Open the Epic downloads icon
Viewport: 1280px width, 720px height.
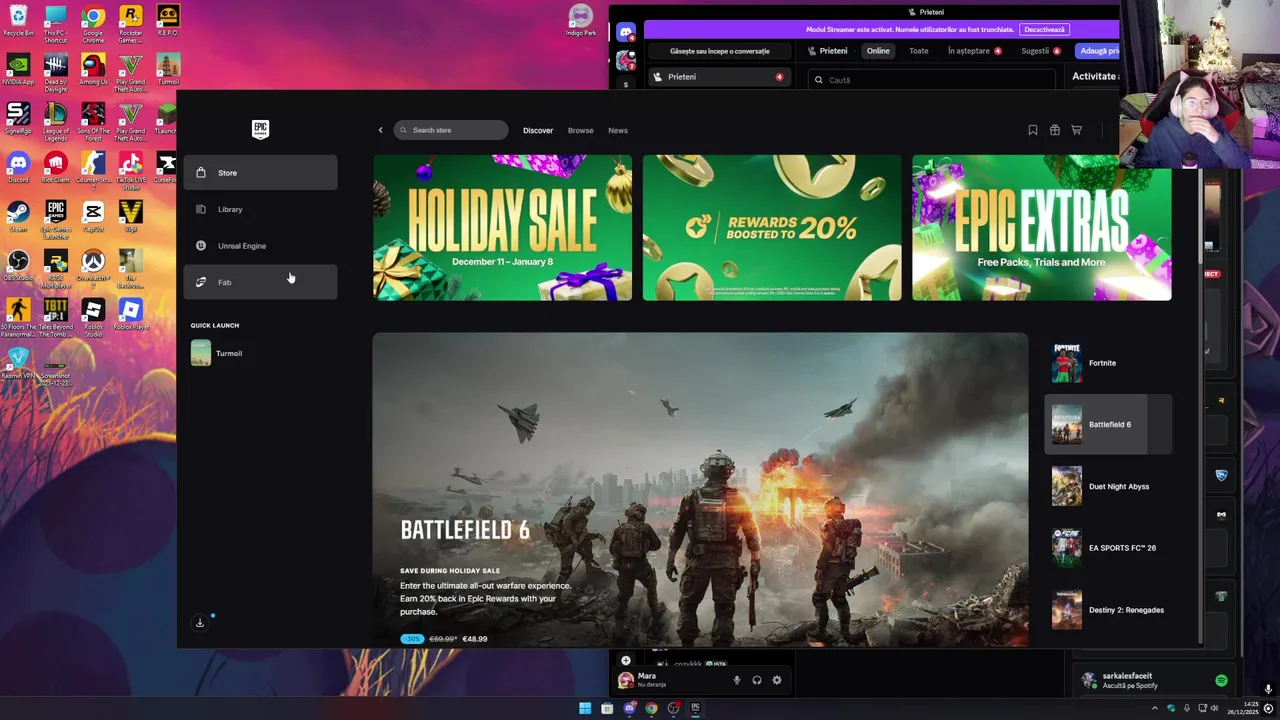(x=200, y=623)
